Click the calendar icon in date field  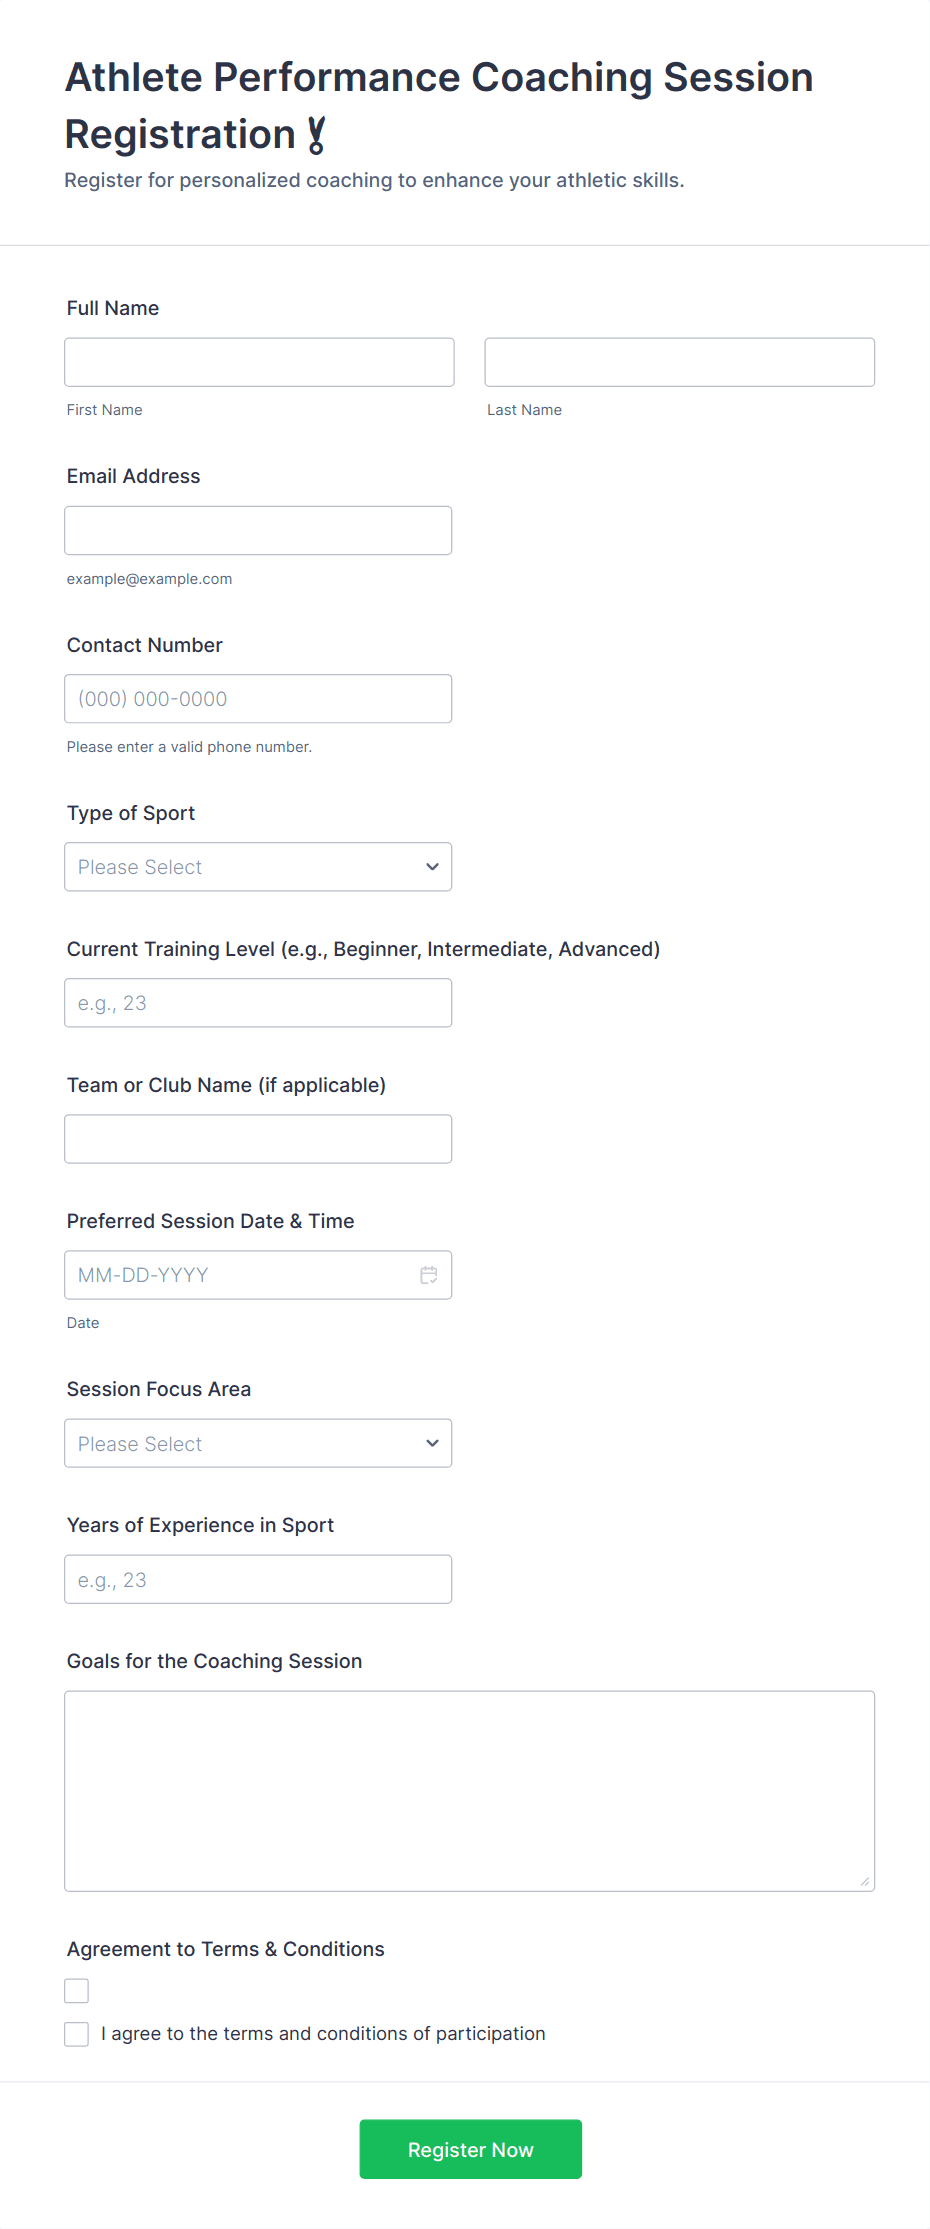[429, 1275]
